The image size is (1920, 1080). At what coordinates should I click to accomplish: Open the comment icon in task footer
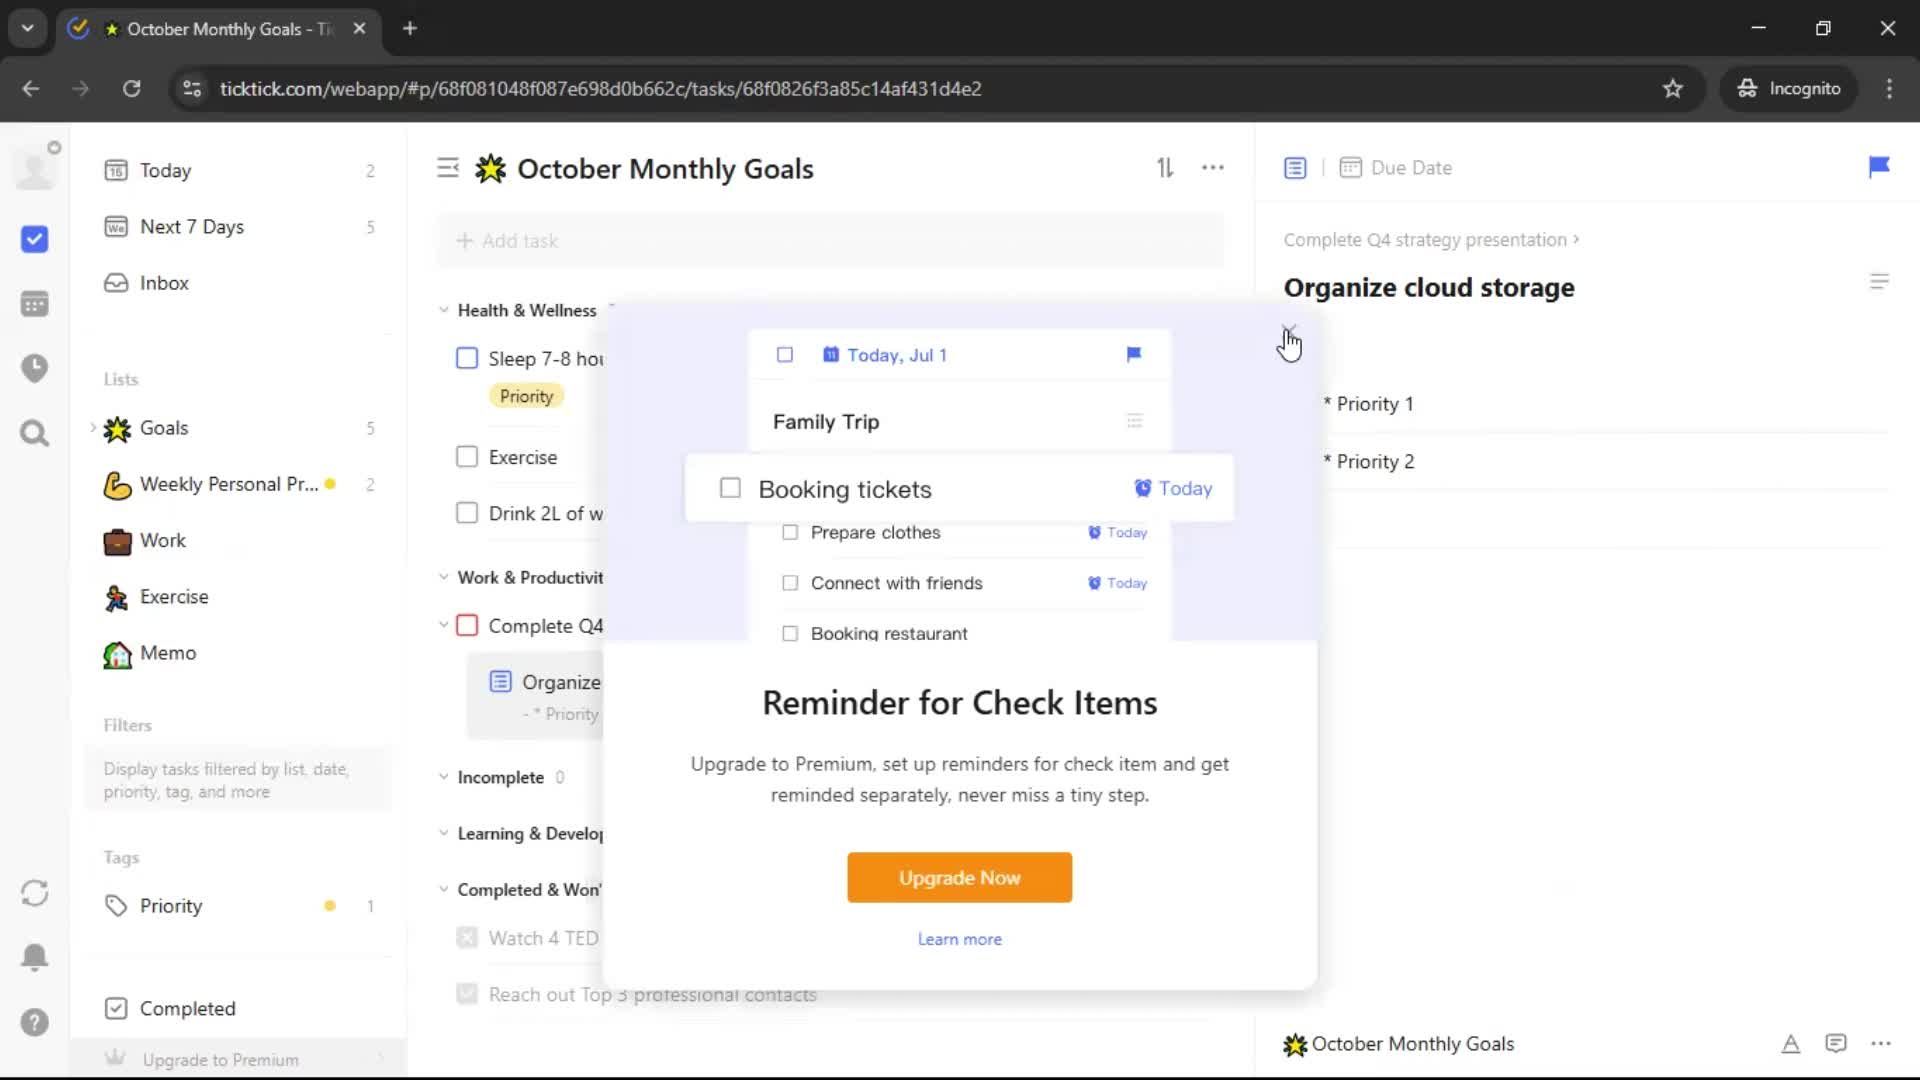point(1835,1044)
